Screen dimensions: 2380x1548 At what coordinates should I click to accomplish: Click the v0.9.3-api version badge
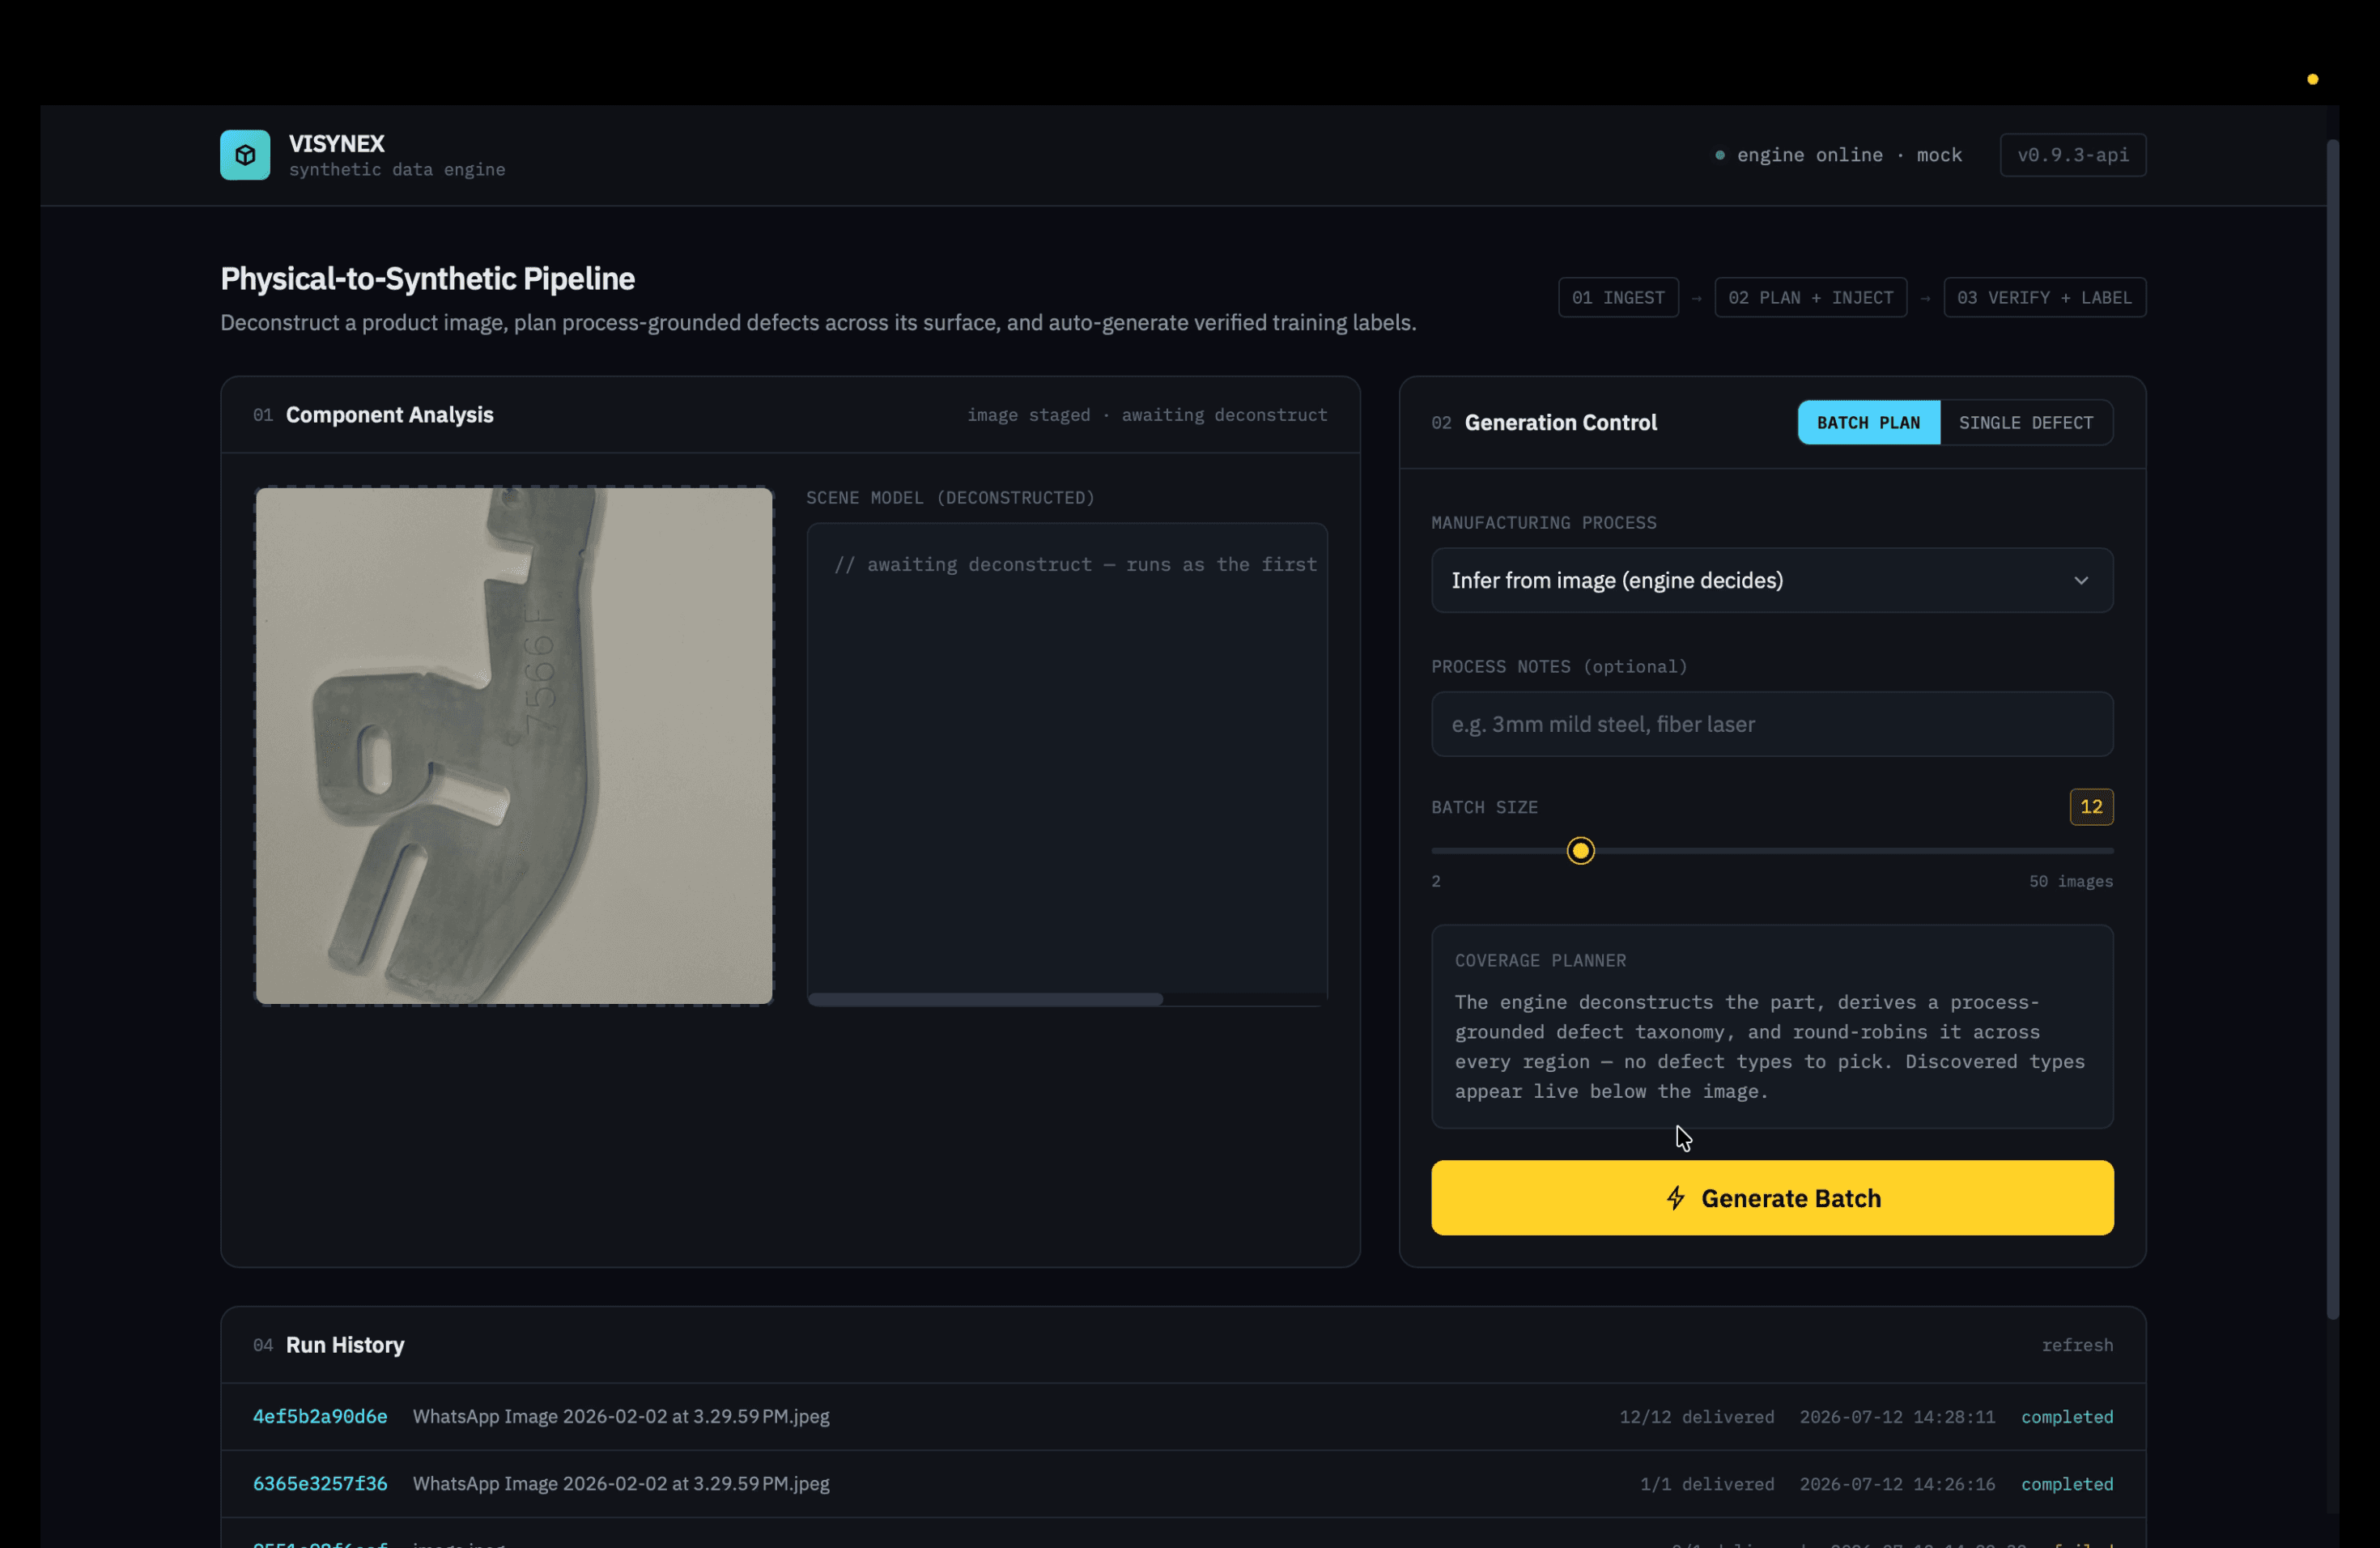[2072, 155]
